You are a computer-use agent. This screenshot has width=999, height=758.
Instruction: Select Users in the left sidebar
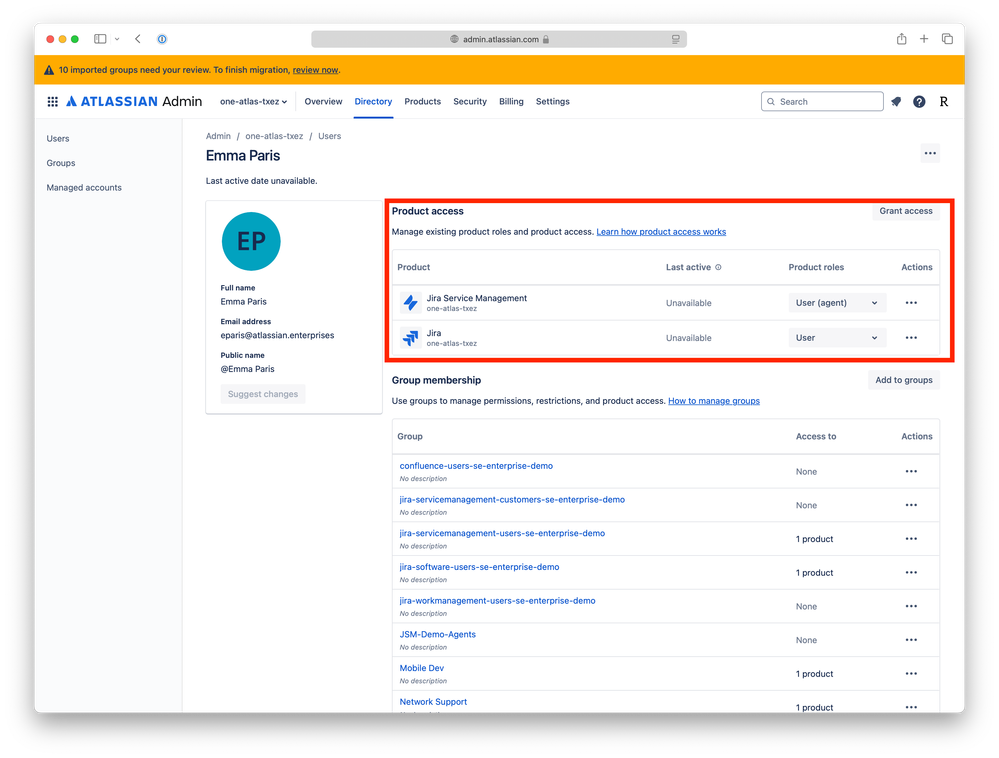tap(58, 139)
